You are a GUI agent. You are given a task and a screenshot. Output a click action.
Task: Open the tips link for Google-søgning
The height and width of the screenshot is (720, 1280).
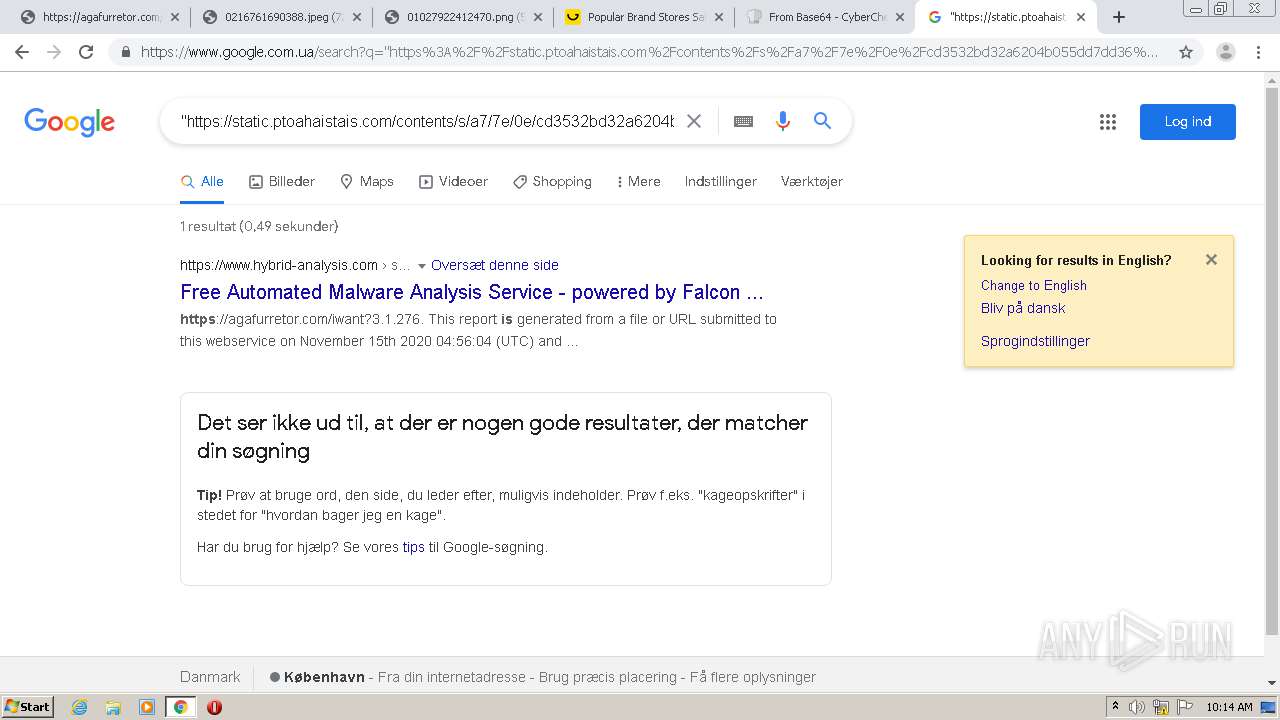(413, 547)
